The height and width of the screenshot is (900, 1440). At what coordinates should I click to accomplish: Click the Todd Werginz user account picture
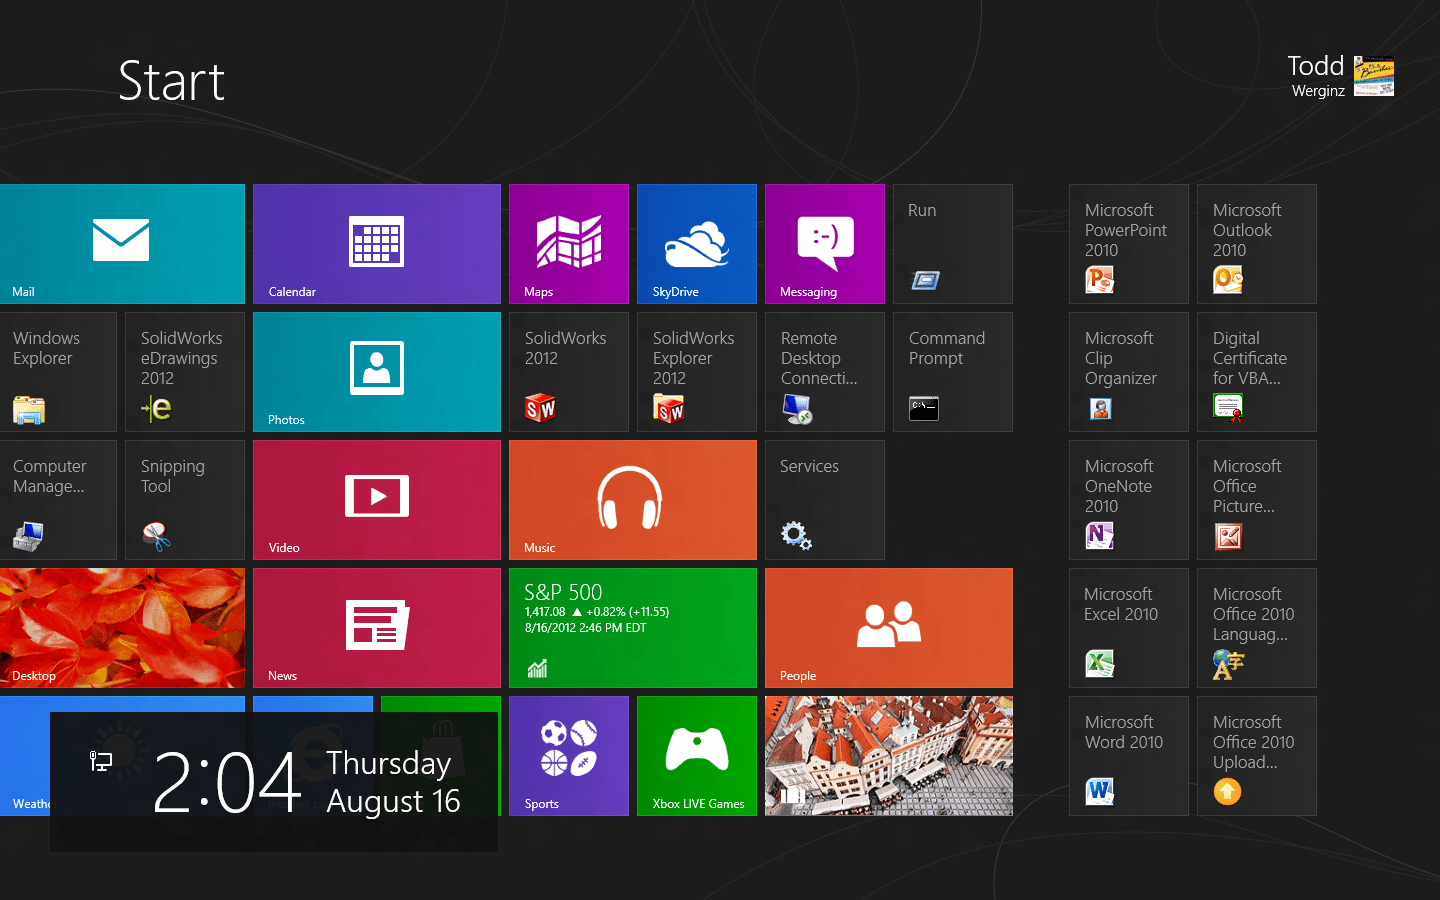click(1373, 76)
